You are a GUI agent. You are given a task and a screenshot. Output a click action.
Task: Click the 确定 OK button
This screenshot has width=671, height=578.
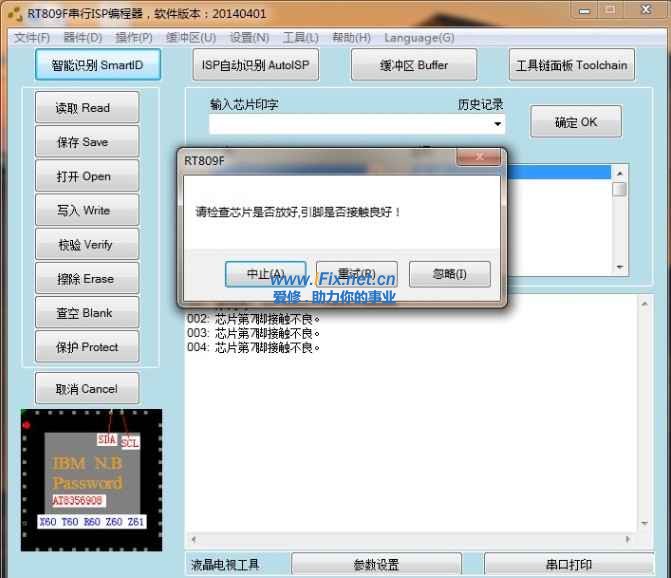pyautogui.click(x=576, y=122)
